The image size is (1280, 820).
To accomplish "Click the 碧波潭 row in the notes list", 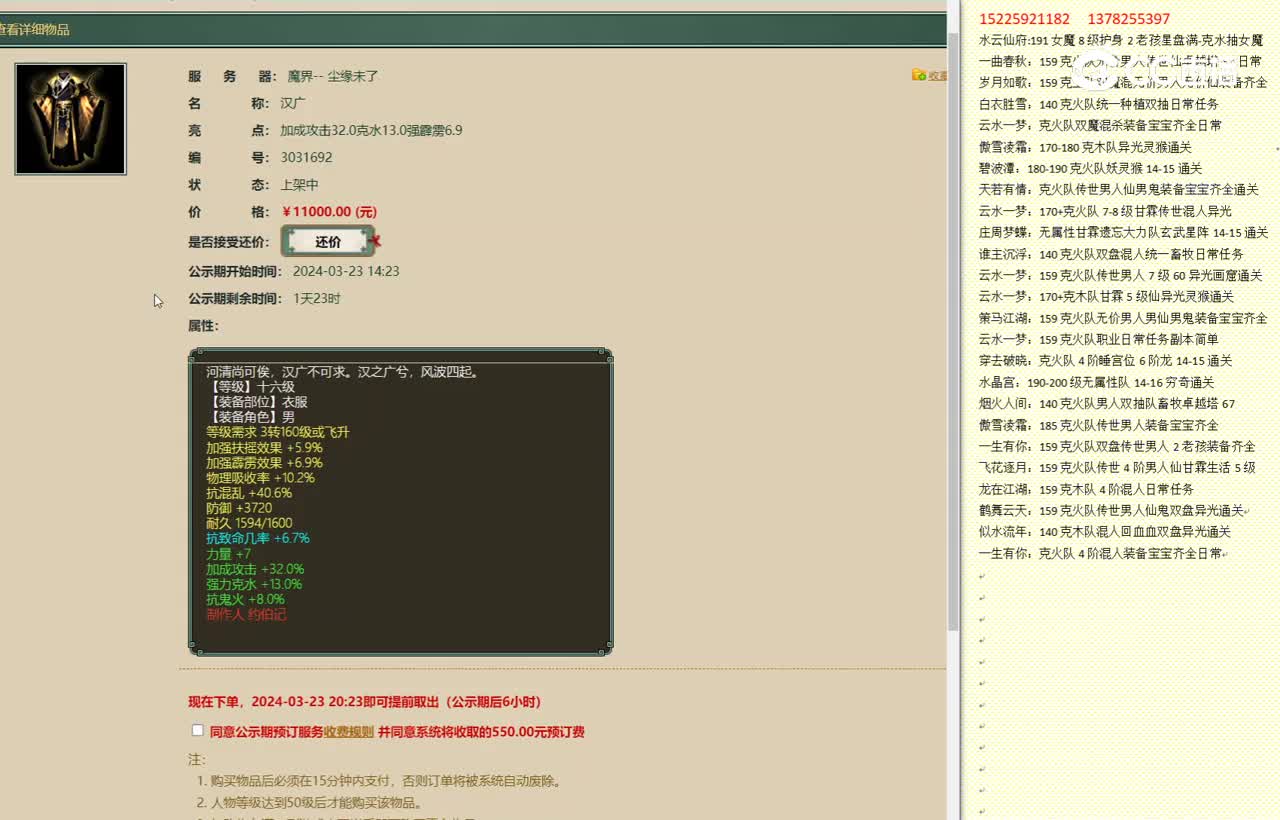I will pos(1090,168).
